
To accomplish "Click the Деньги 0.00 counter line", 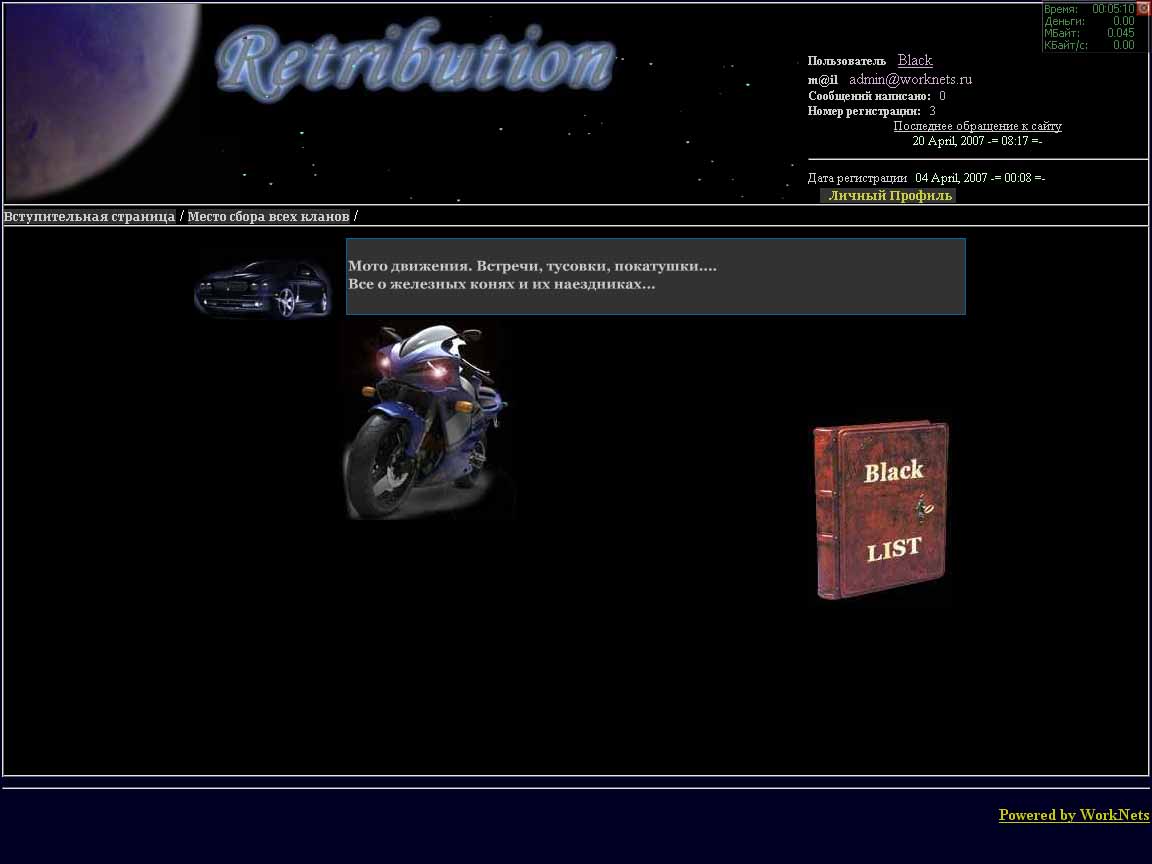I will point(1089,21).
